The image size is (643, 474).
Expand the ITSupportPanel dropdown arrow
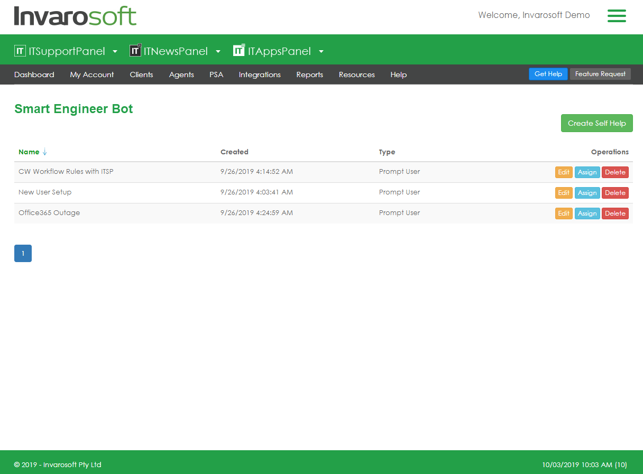point(115,52)
